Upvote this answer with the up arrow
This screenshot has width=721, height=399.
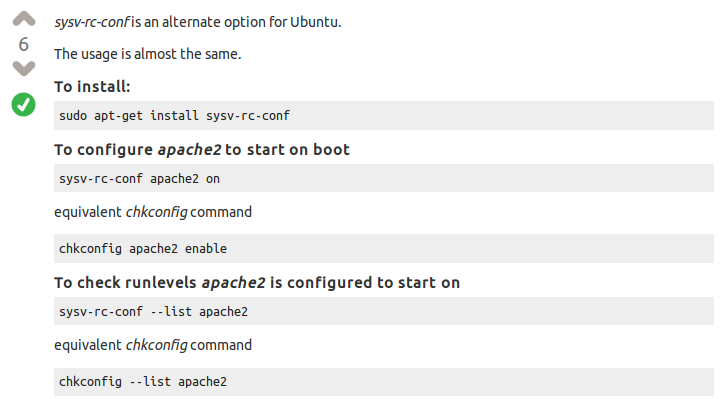tap(24, 18)
